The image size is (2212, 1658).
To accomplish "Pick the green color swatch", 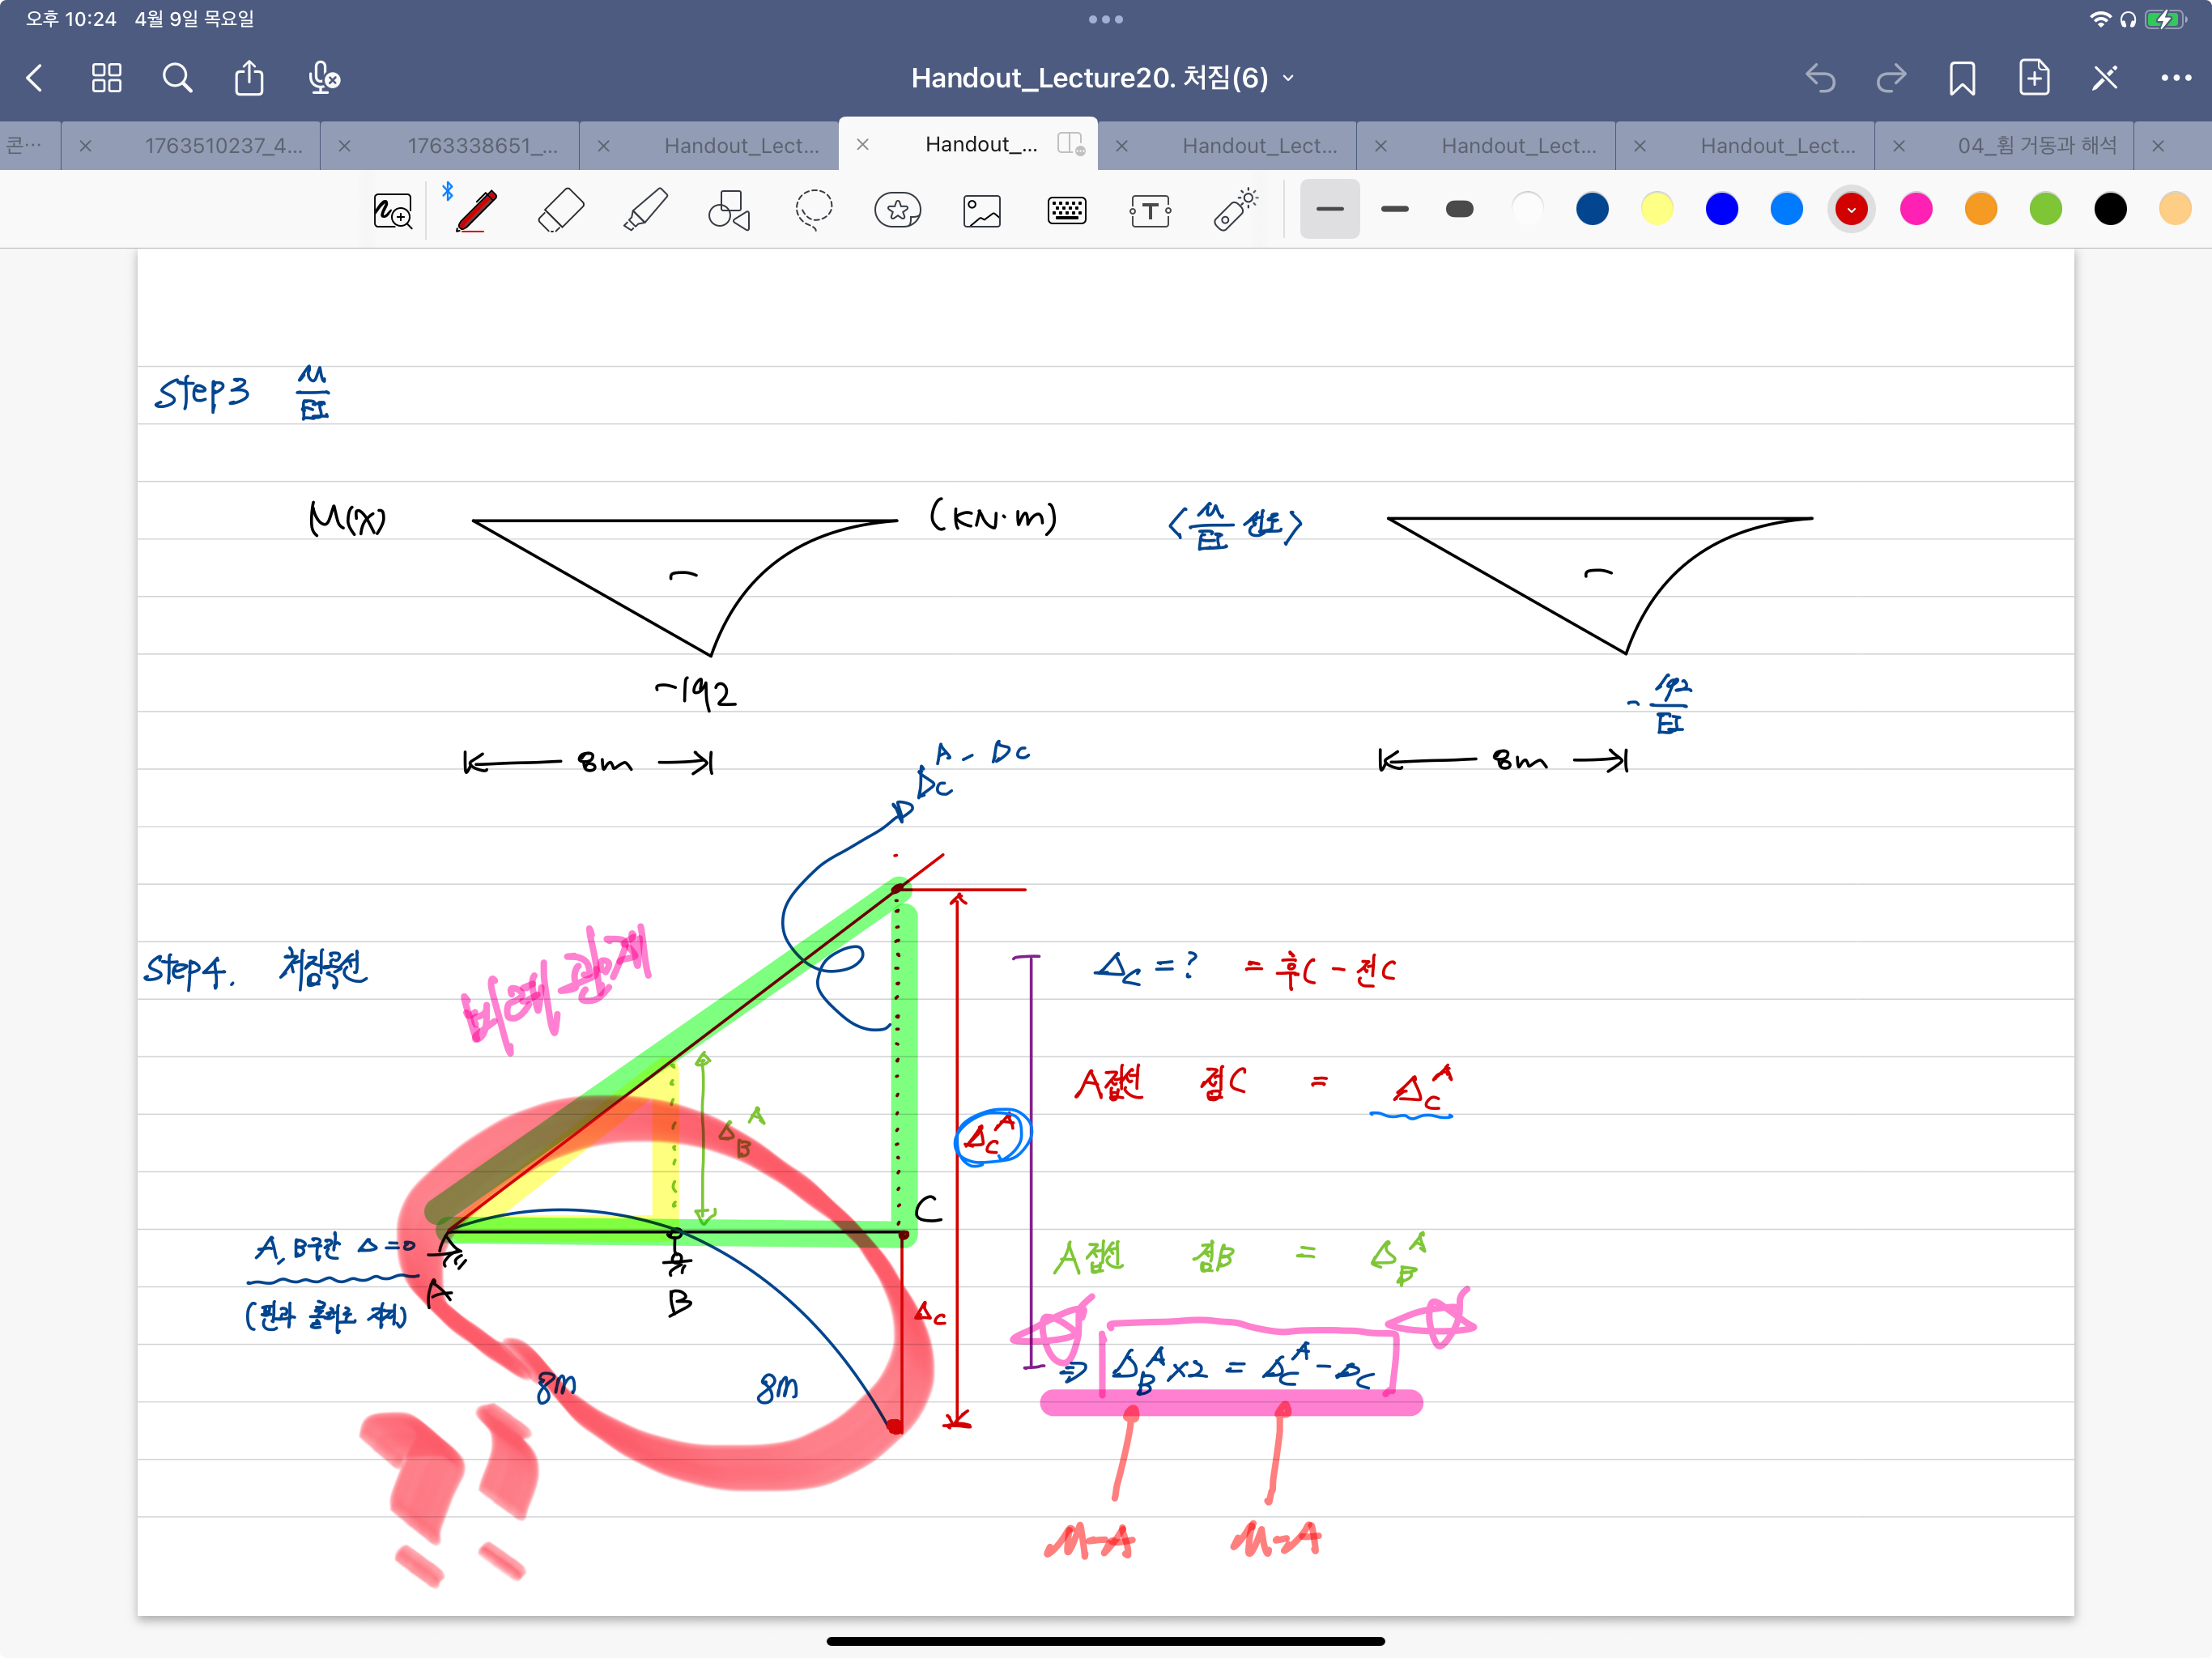I will 2045,209.
